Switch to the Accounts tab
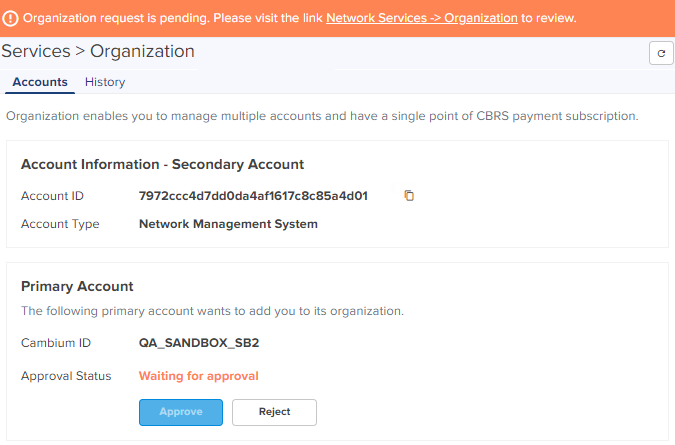Screen dimensions: 675x445 [40, 82]
